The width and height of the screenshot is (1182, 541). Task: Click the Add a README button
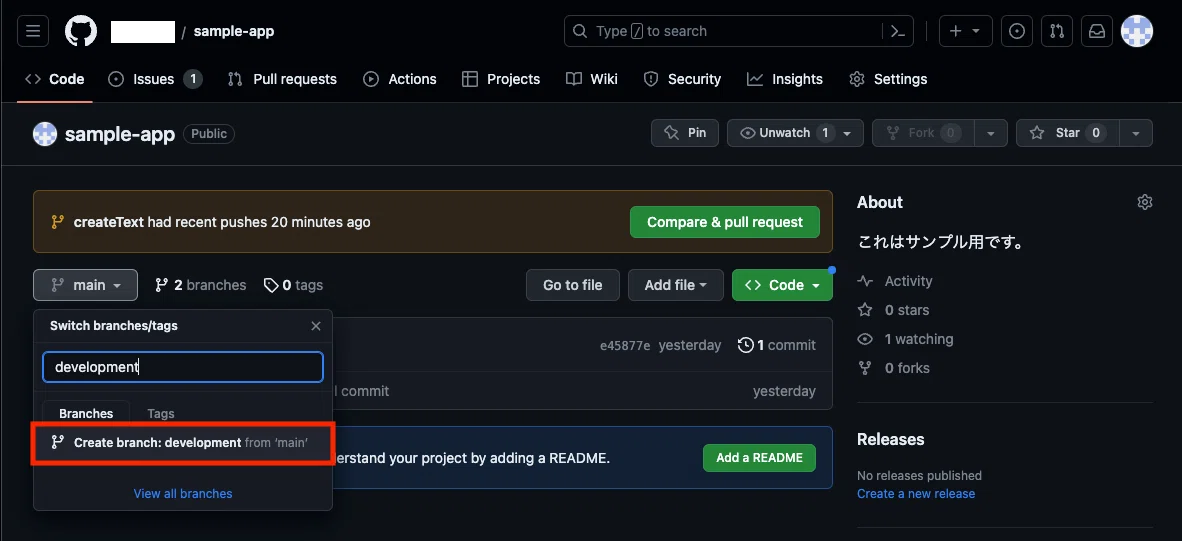click(x=759, y=457)
